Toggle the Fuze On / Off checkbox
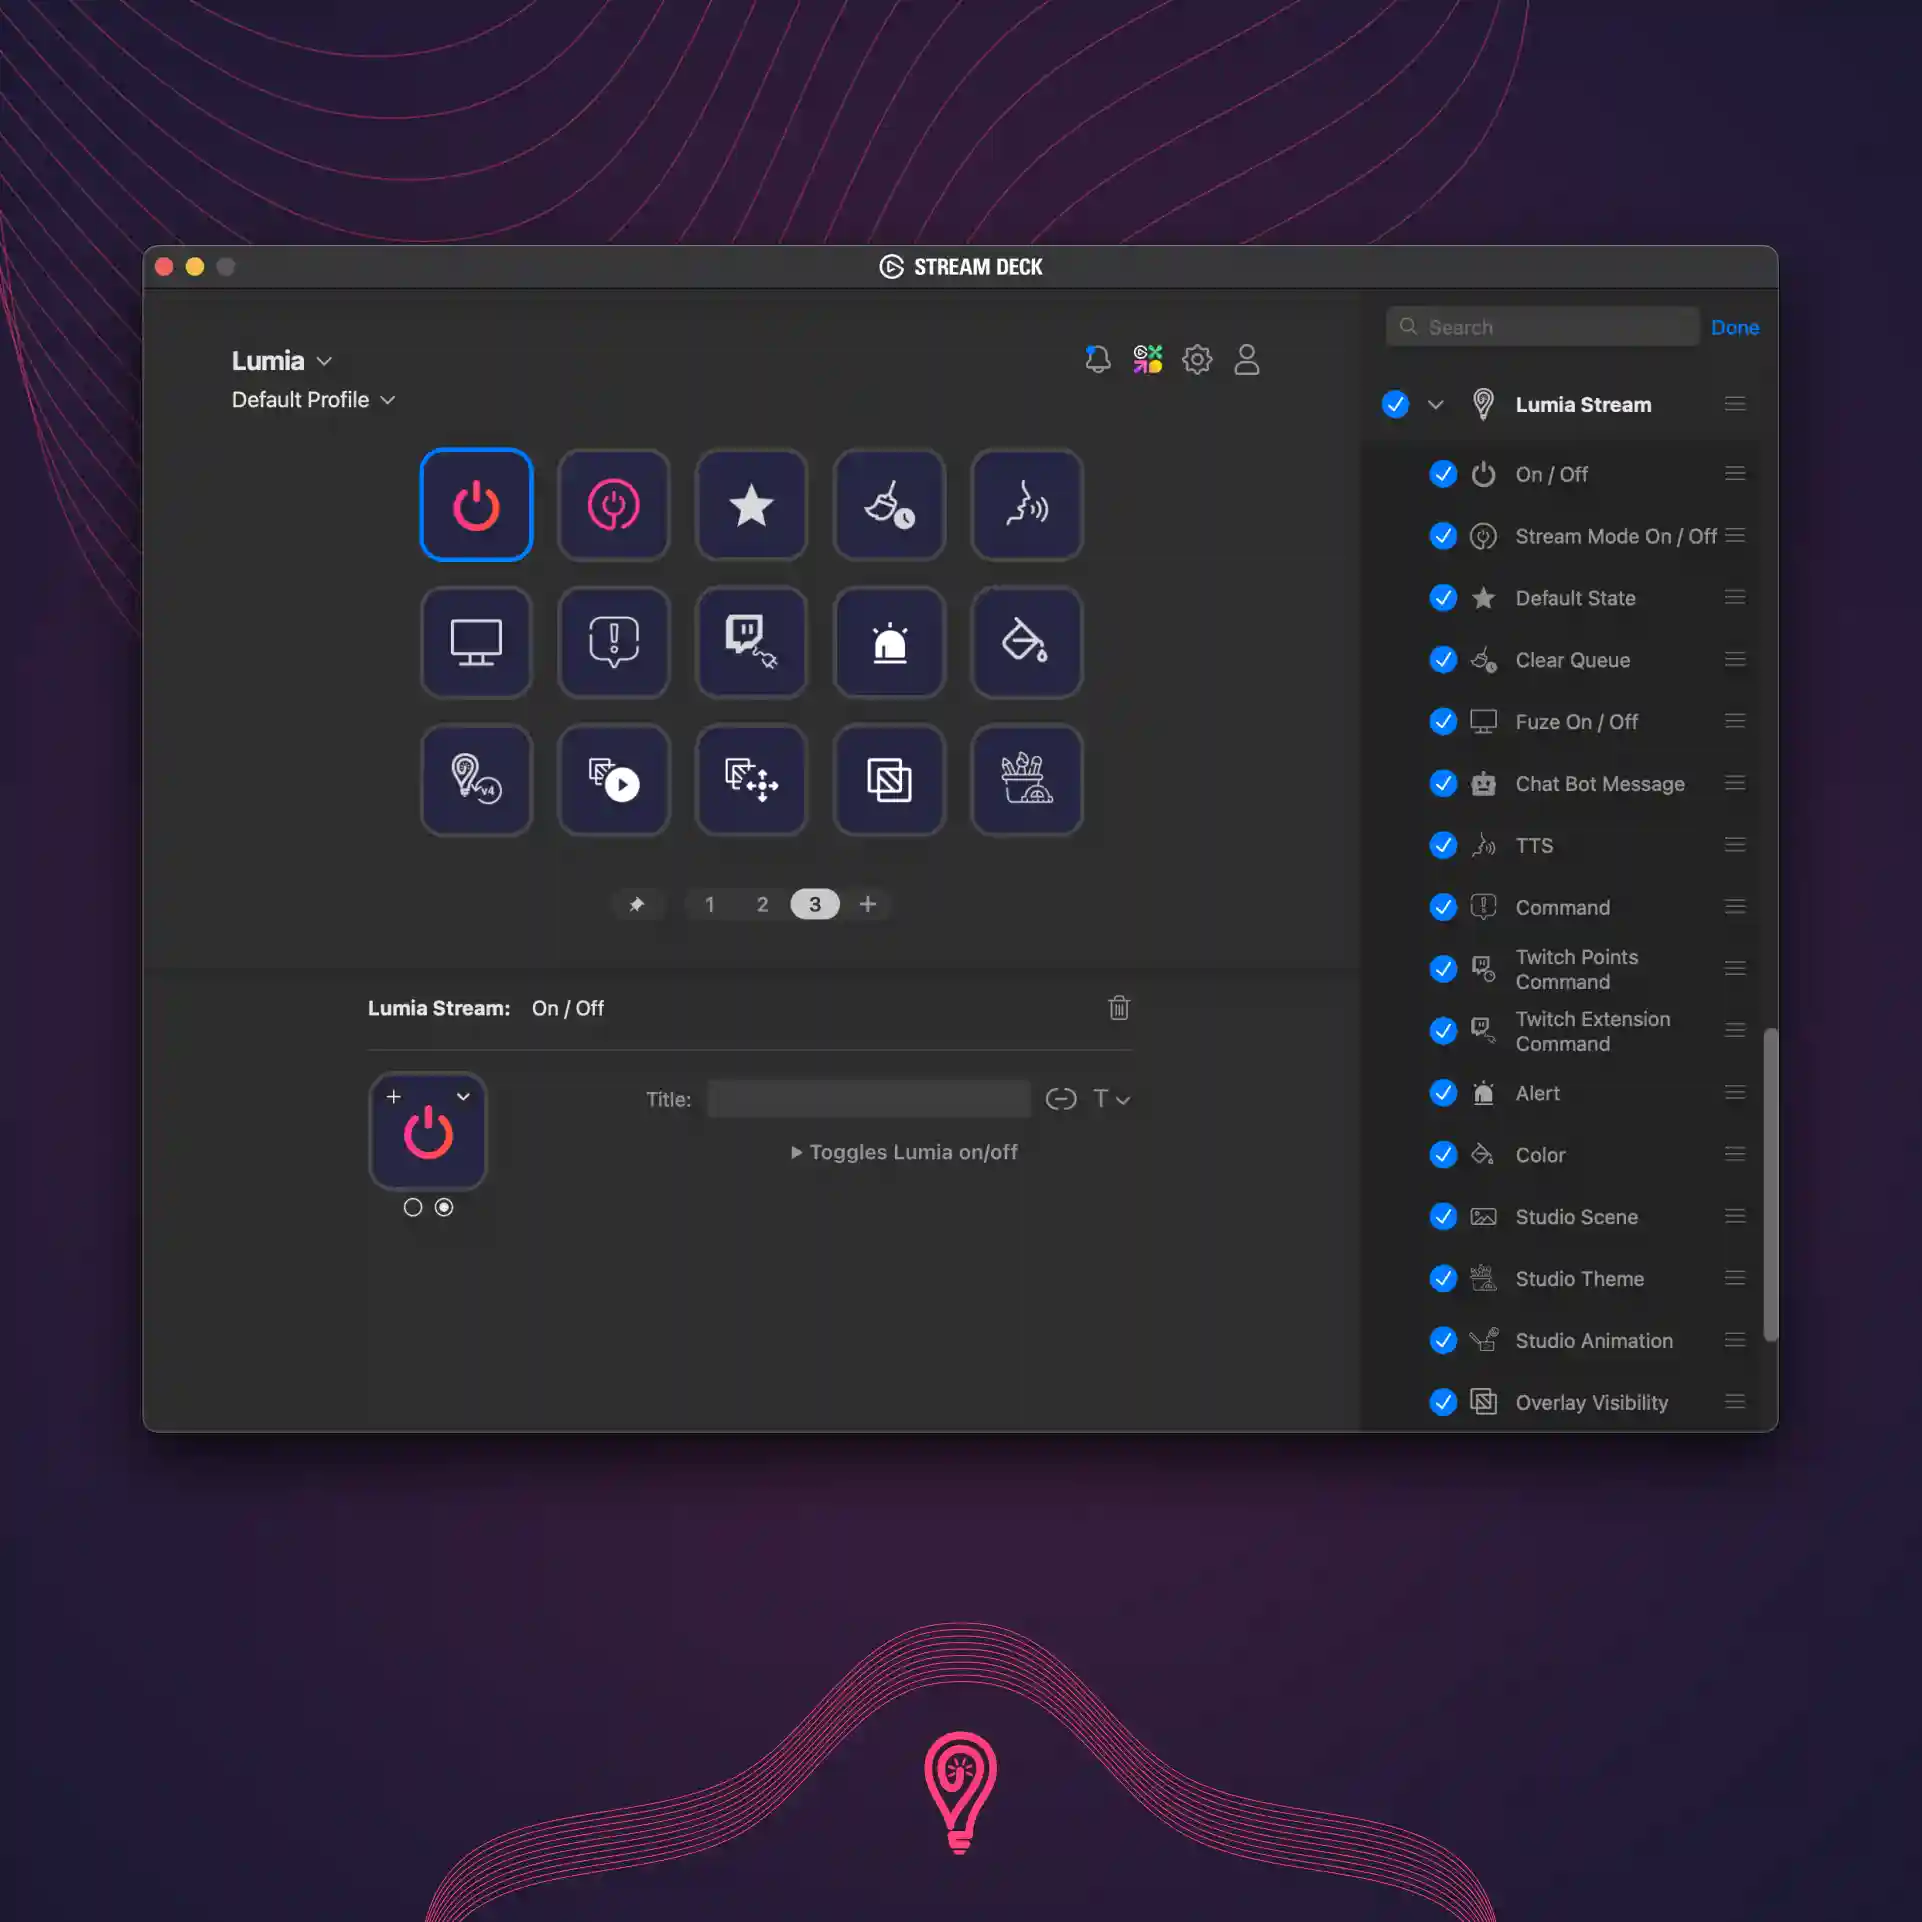The width and height of the screenshot is (1922, 1922). tap(1443, 722)
